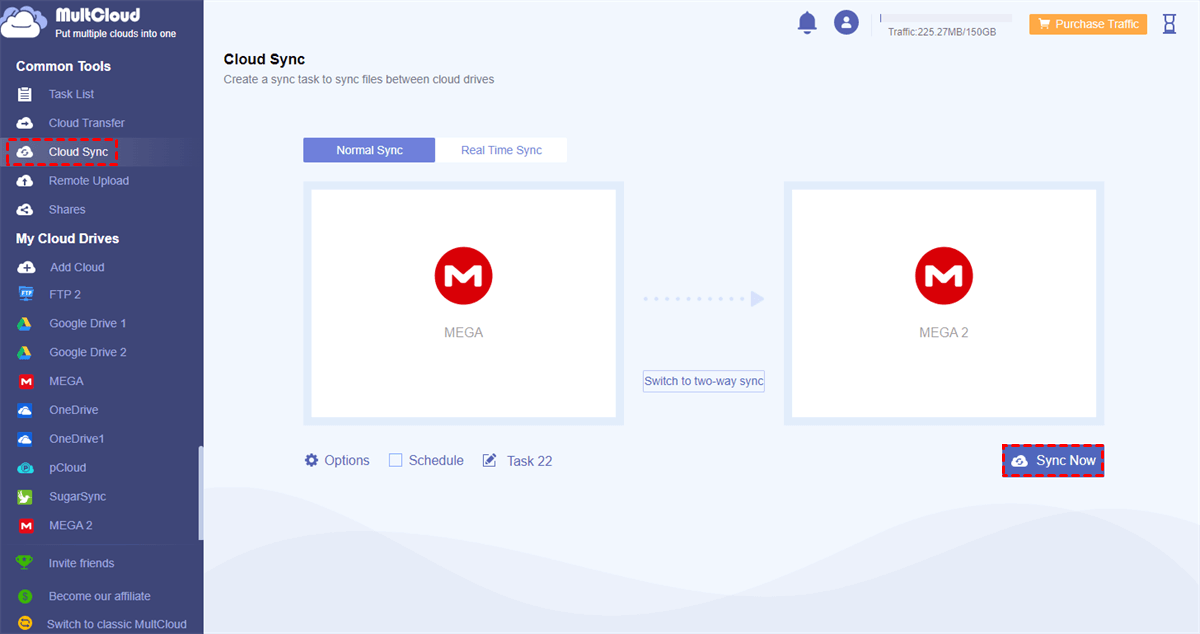Screen dimensions: 1200x634
Task: Click the Purchase Traffic button
Action: tap(1087, 24)
